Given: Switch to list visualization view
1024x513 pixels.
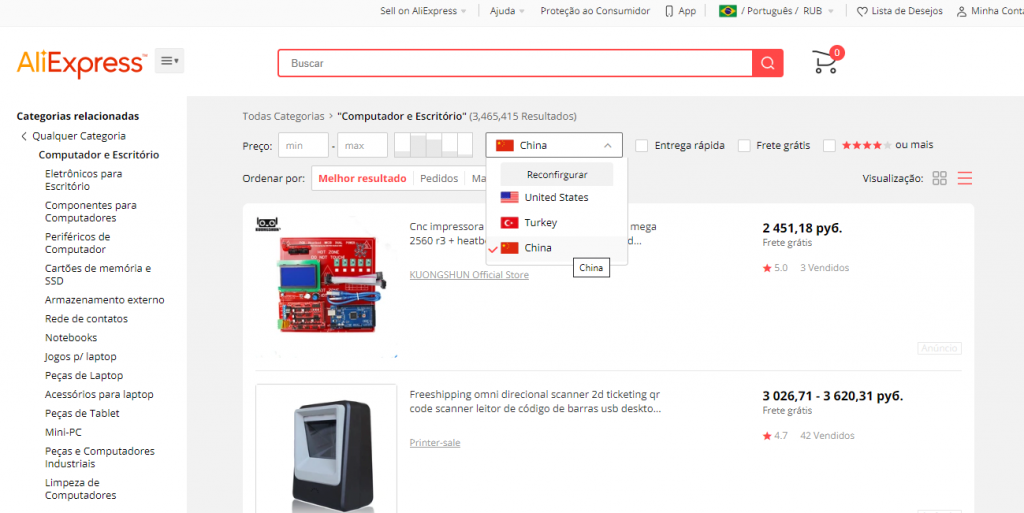Looking at the screenshot, I should [965, 178].
